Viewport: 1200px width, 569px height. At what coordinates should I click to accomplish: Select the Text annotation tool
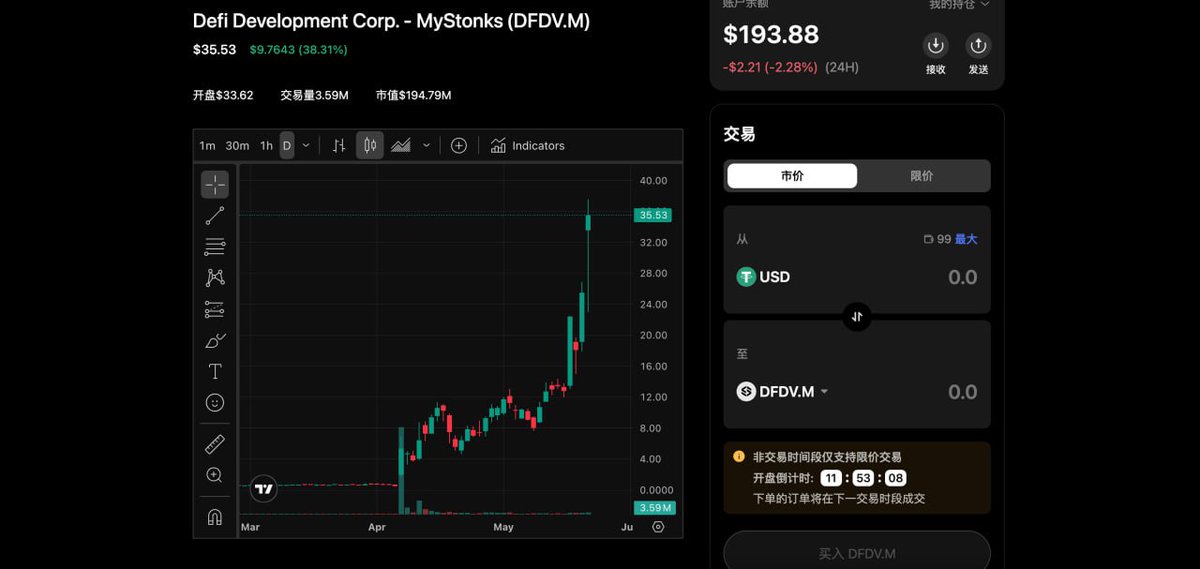[215, 371]
